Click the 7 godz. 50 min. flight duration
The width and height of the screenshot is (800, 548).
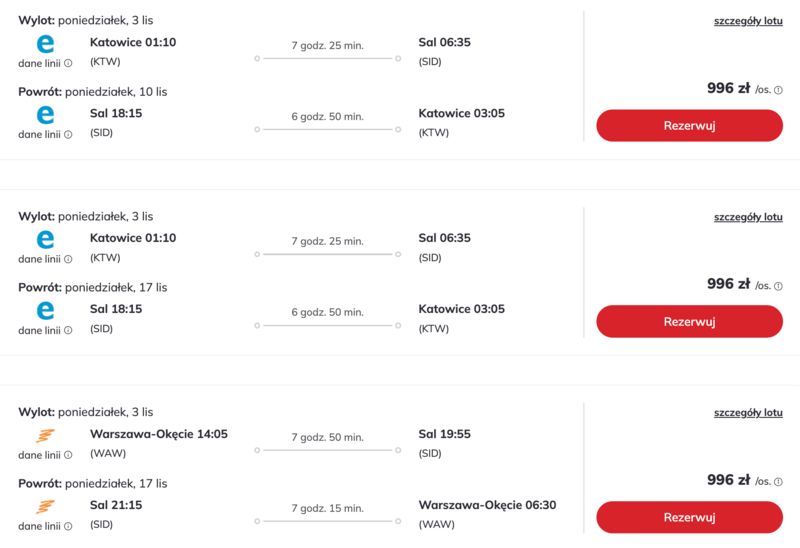pos(327,437)
